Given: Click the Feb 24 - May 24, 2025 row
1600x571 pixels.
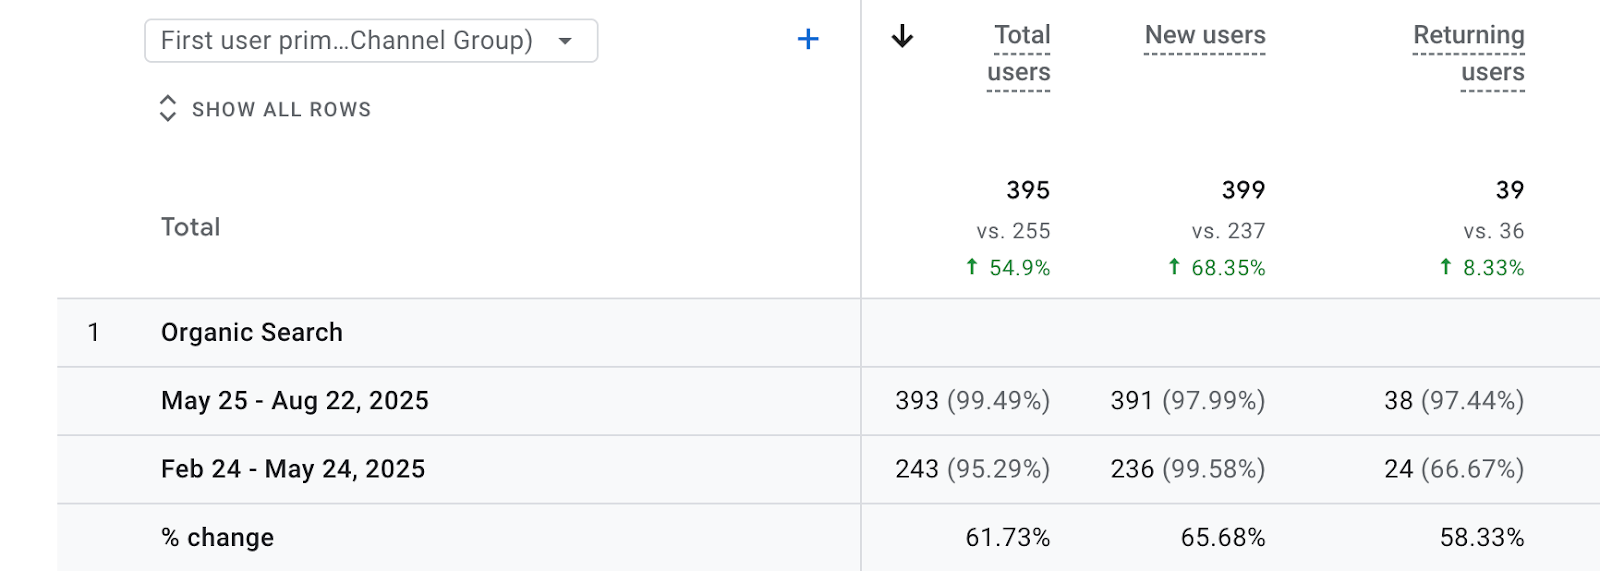Looking at the screenshot, I should [293, 469].
